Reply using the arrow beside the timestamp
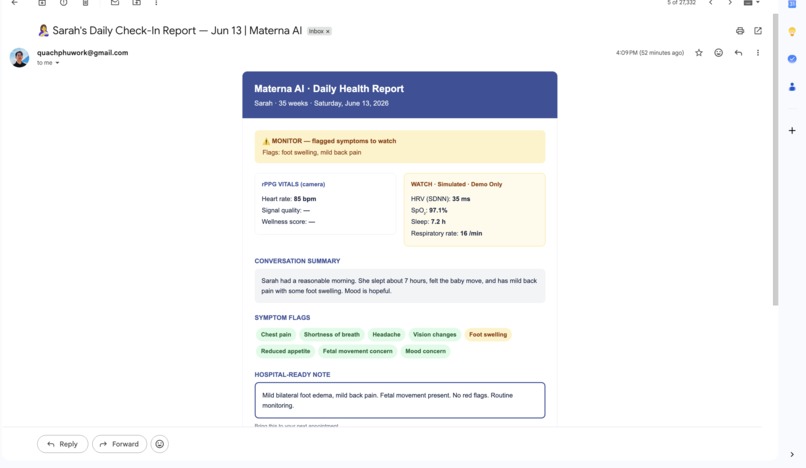This screenshot has width=806, height=468. coord(738,52)
